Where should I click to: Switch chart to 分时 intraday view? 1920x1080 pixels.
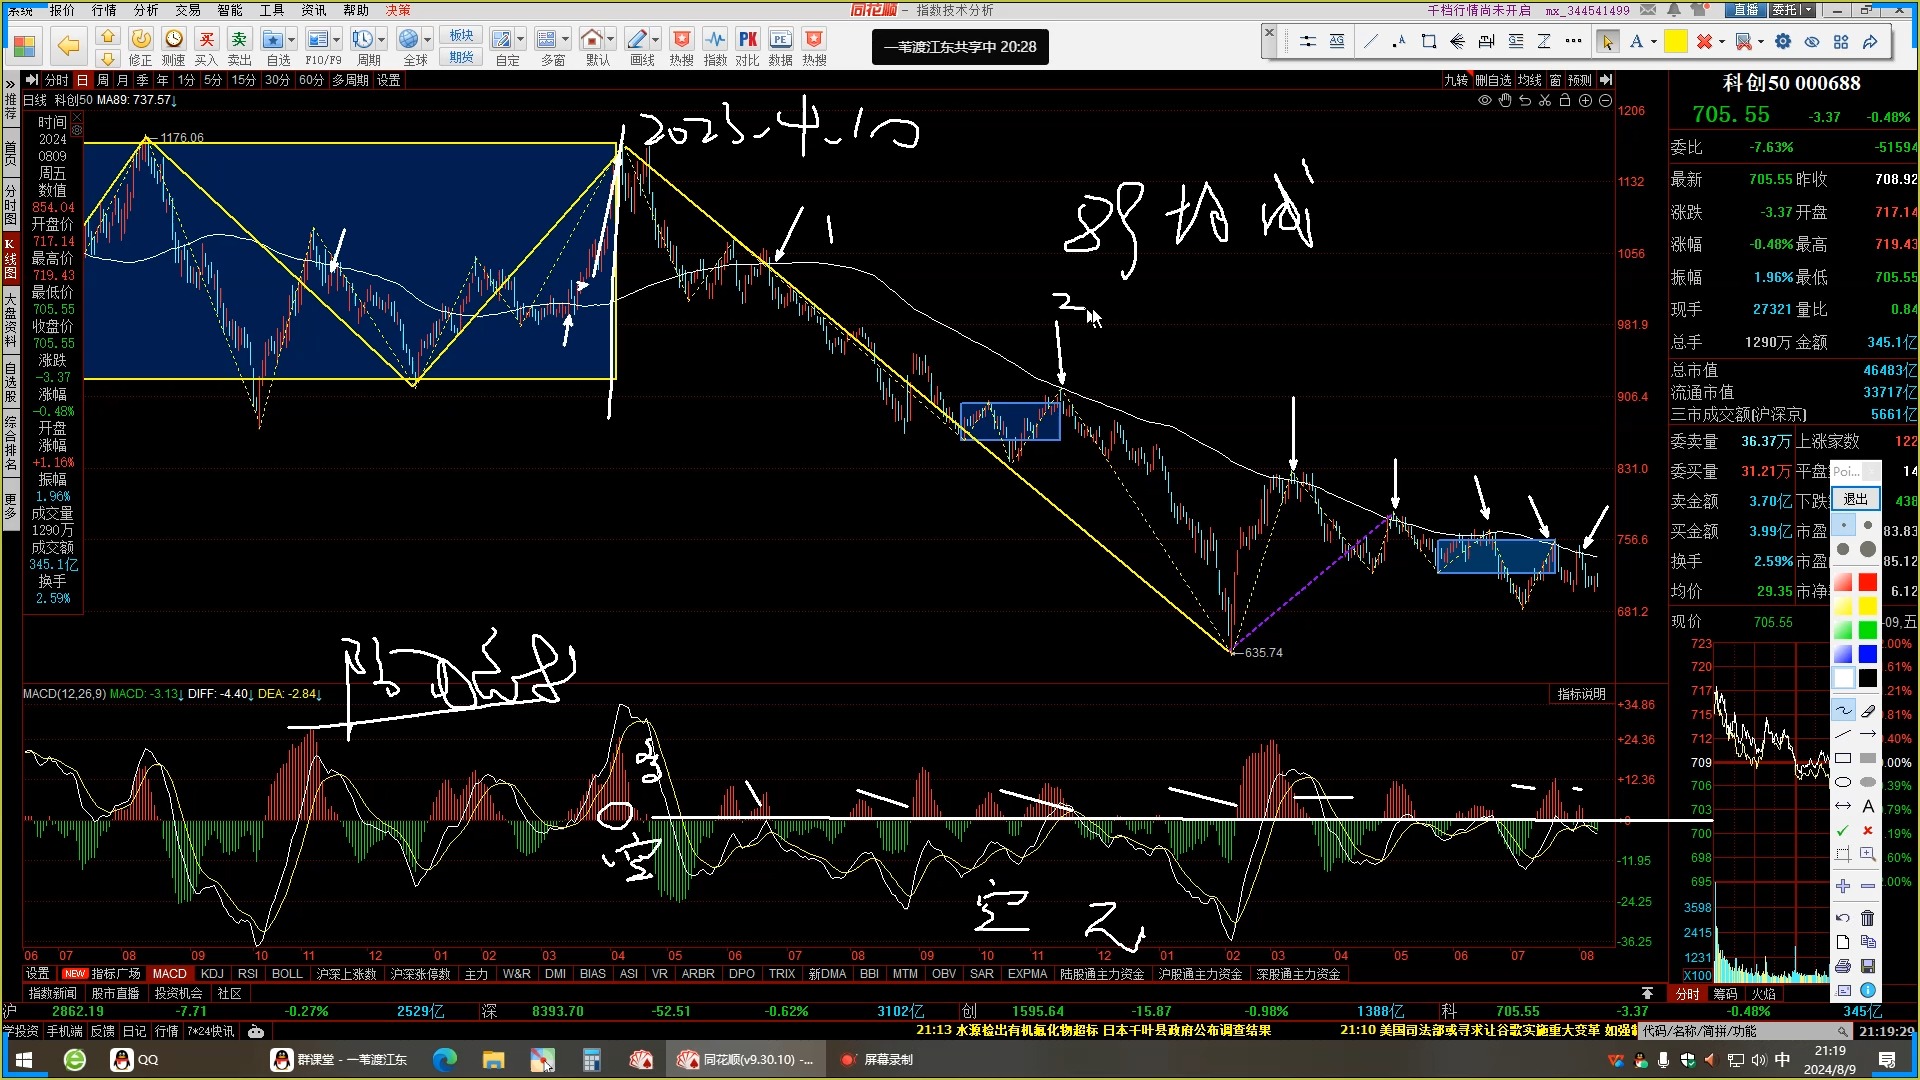pyautogui.click(x=57, y=80)
